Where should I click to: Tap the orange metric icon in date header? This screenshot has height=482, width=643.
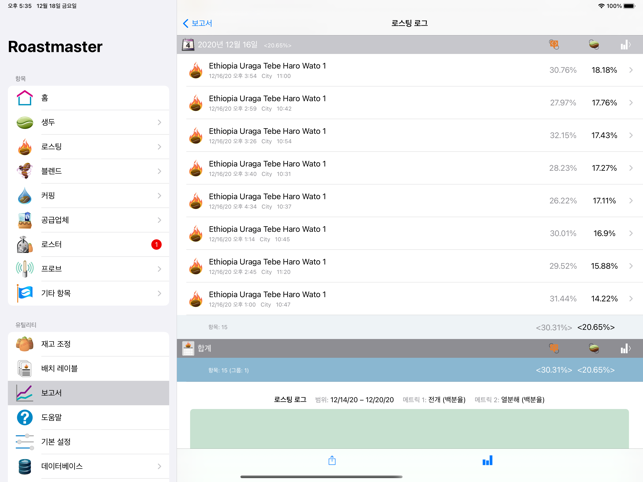click(x=554, y=44)
